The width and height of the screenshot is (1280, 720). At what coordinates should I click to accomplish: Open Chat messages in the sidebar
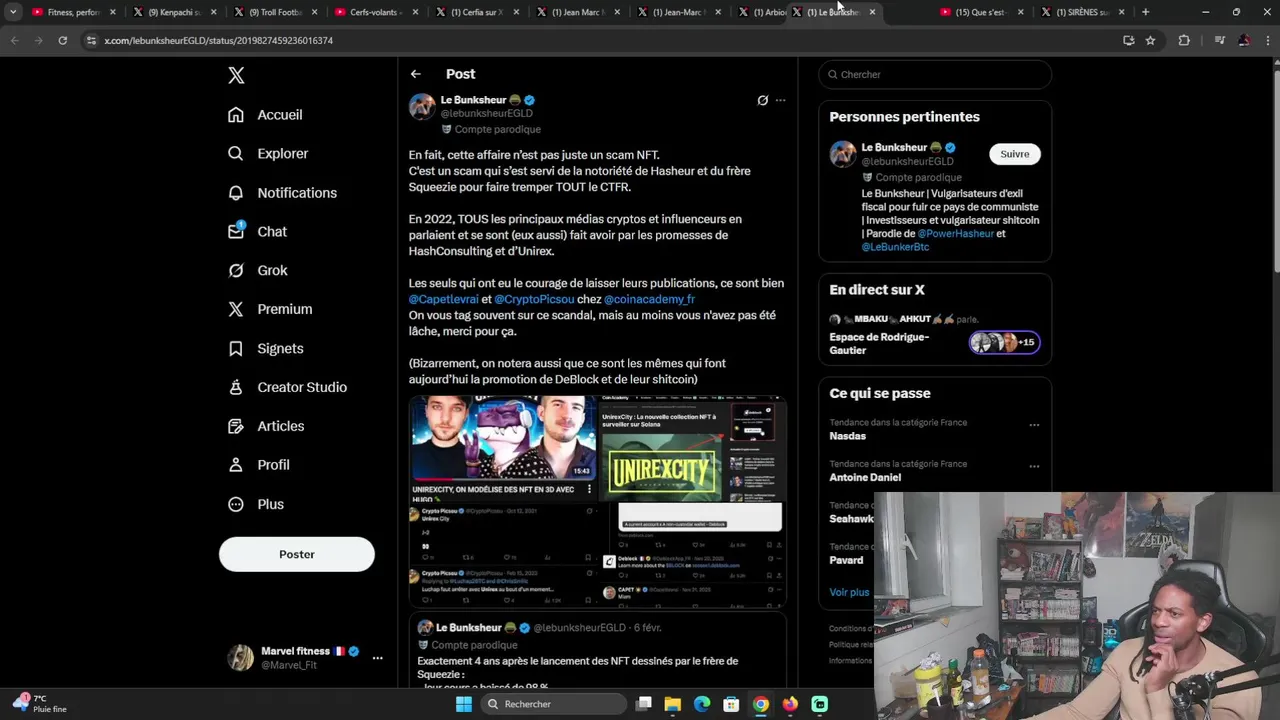point(257,231)
